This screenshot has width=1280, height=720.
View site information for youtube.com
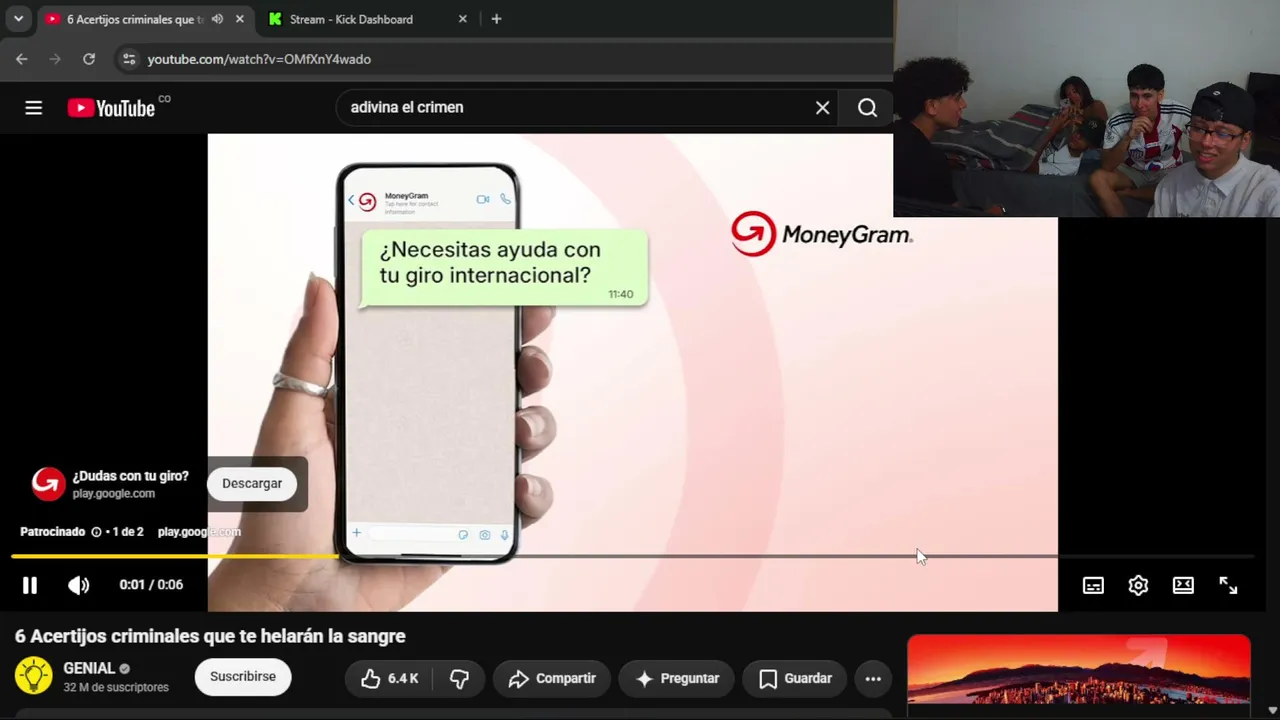pos(128,59)
